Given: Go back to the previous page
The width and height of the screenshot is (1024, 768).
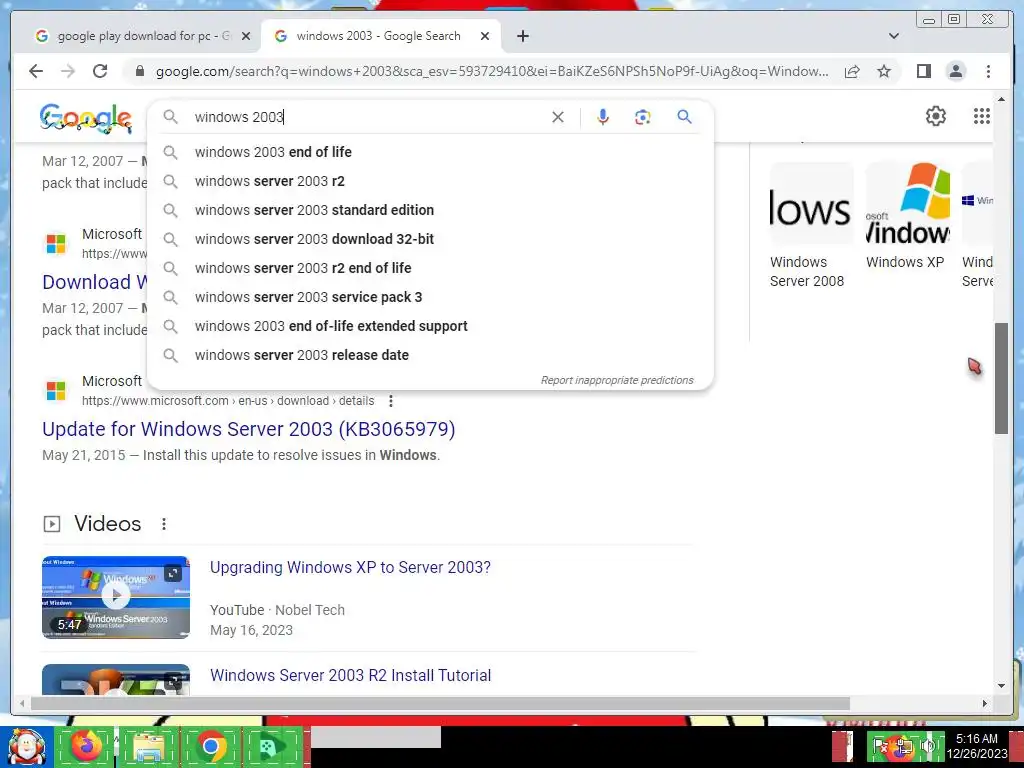Looking at the screenshot, I should coord(36,71).
